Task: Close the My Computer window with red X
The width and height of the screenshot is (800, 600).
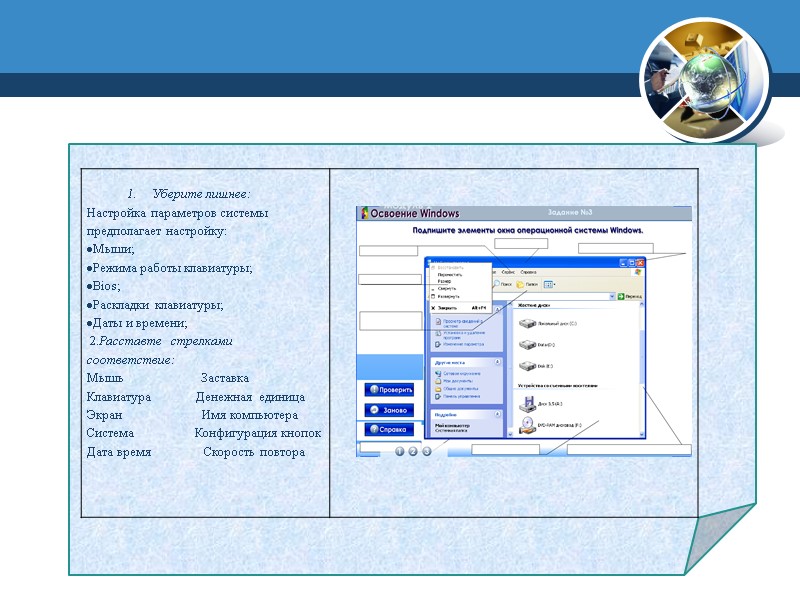Action: [x=640, y=263]
